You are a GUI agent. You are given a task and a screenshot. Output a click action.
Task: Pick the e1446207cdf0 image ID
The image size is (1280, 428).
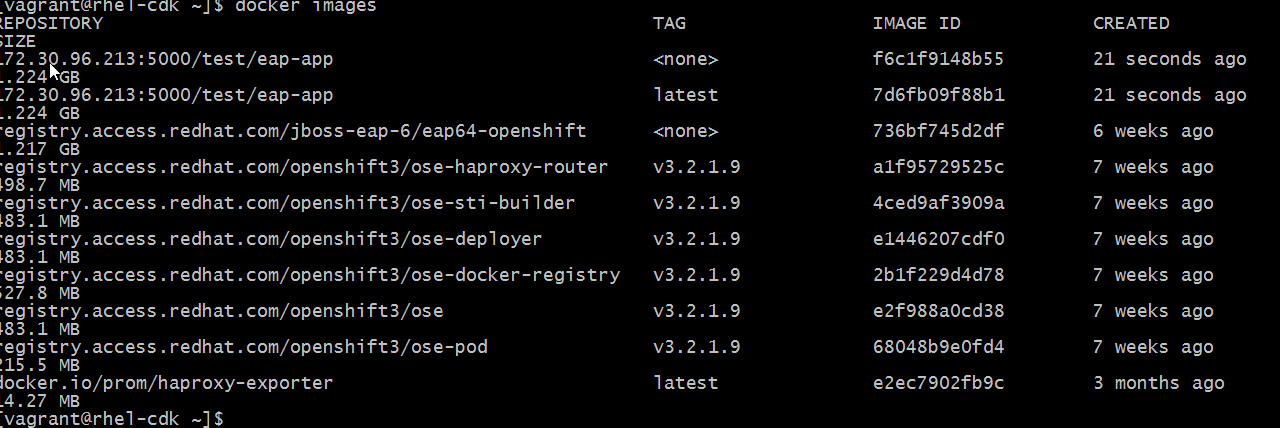(938, 239)
